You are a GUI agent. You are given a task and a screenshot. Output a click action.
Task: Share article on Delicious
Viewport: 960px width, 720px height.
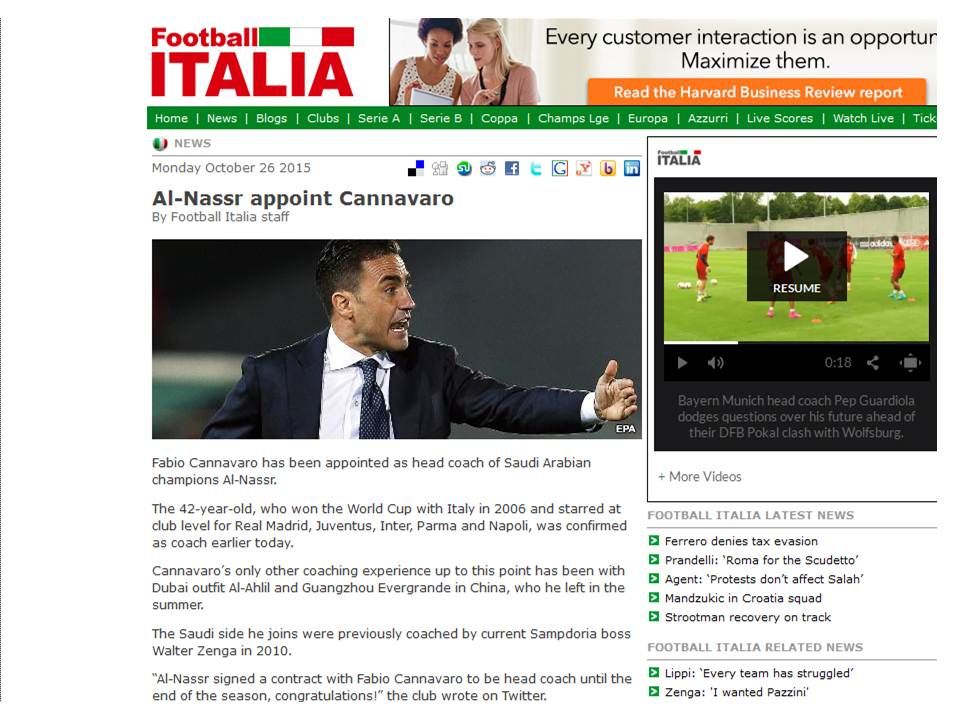click(x=416, y=168)
